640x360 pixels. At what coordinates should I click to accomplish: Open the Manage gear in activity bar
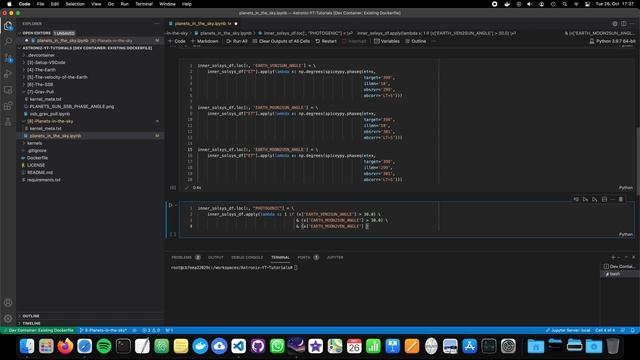(8, 318)
